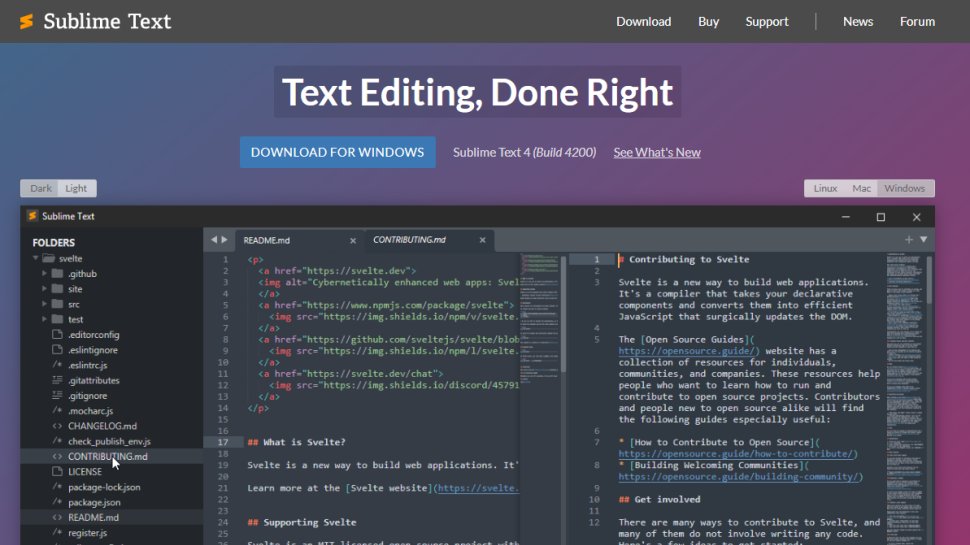Viewport: 970px width, 545px height.
Task: Show the Mac screenshot version
Action: coord(861,188)
